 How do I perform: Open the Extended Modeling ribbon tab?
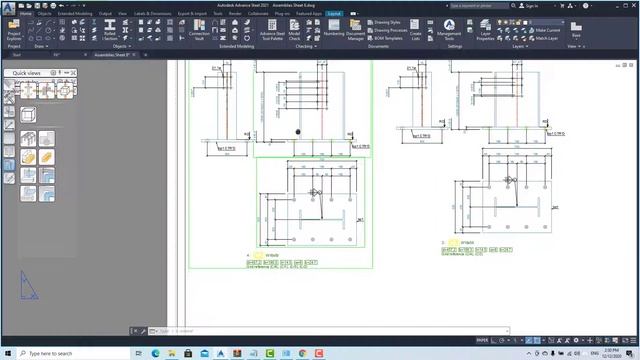coord(75,13)
